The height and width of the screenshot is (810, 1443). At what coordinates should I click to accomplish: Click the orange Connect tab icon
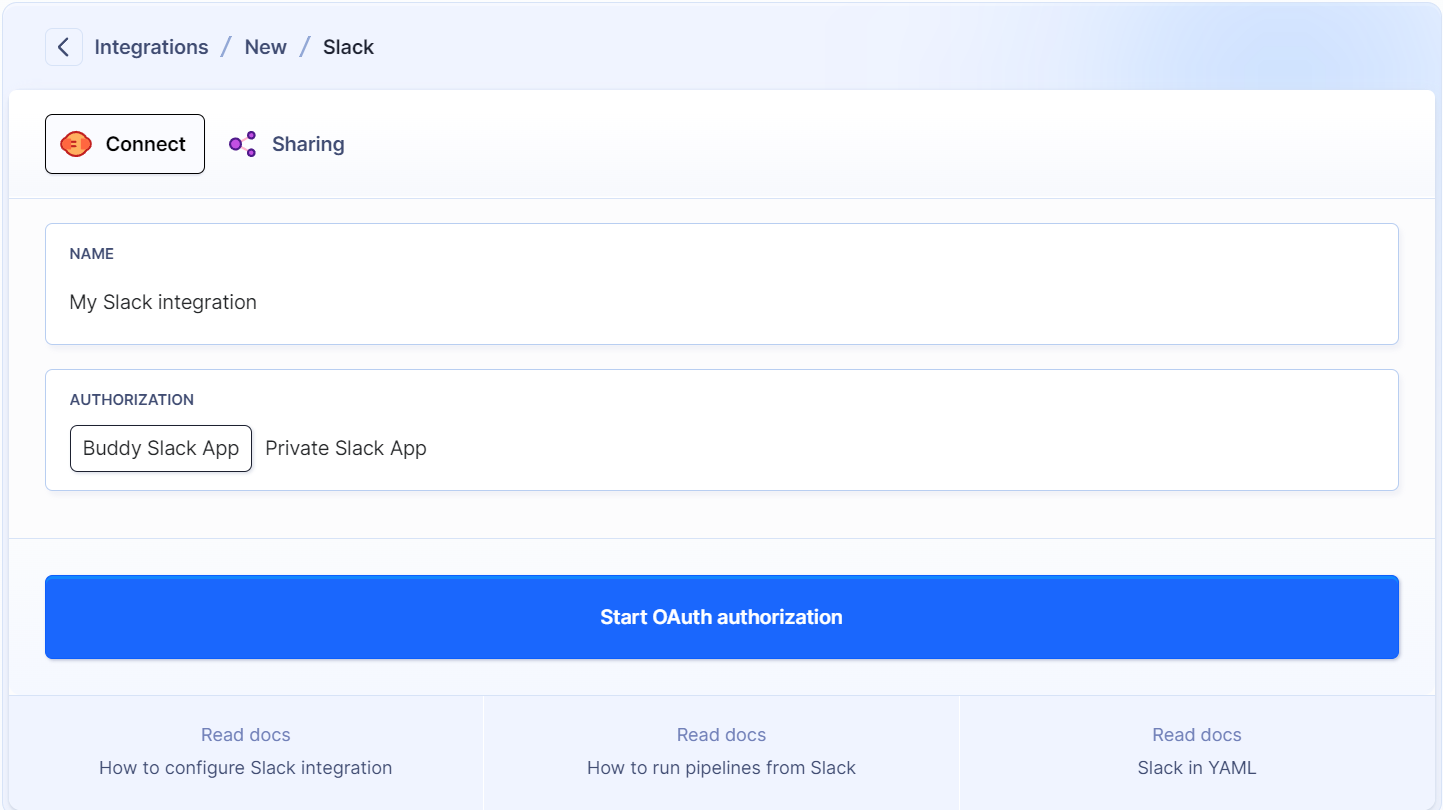click(x=76, y=144)
